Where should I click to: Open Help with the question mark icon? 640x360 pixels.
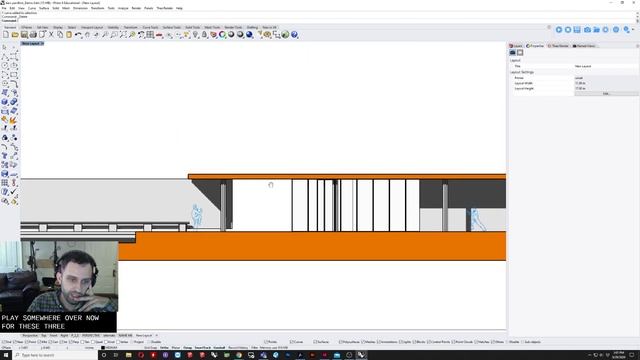(x=294, y=35)
